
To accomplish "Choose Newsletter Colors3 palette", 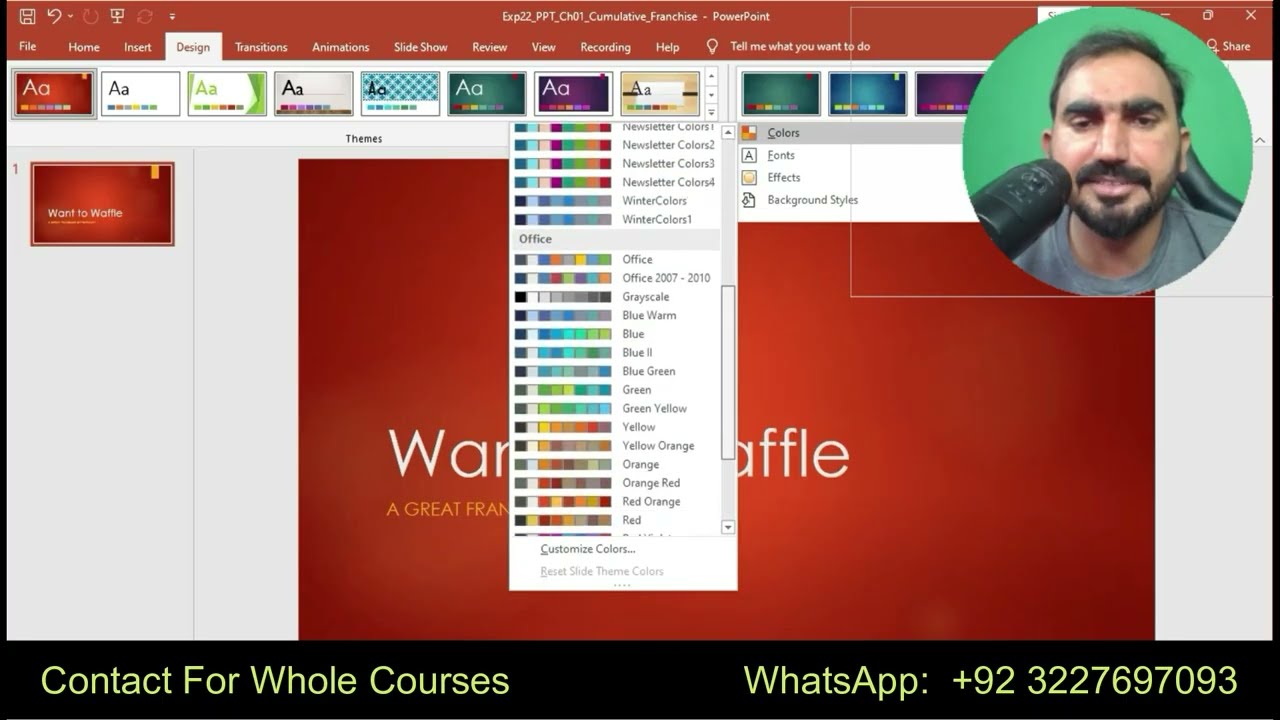I will (615, 163).
